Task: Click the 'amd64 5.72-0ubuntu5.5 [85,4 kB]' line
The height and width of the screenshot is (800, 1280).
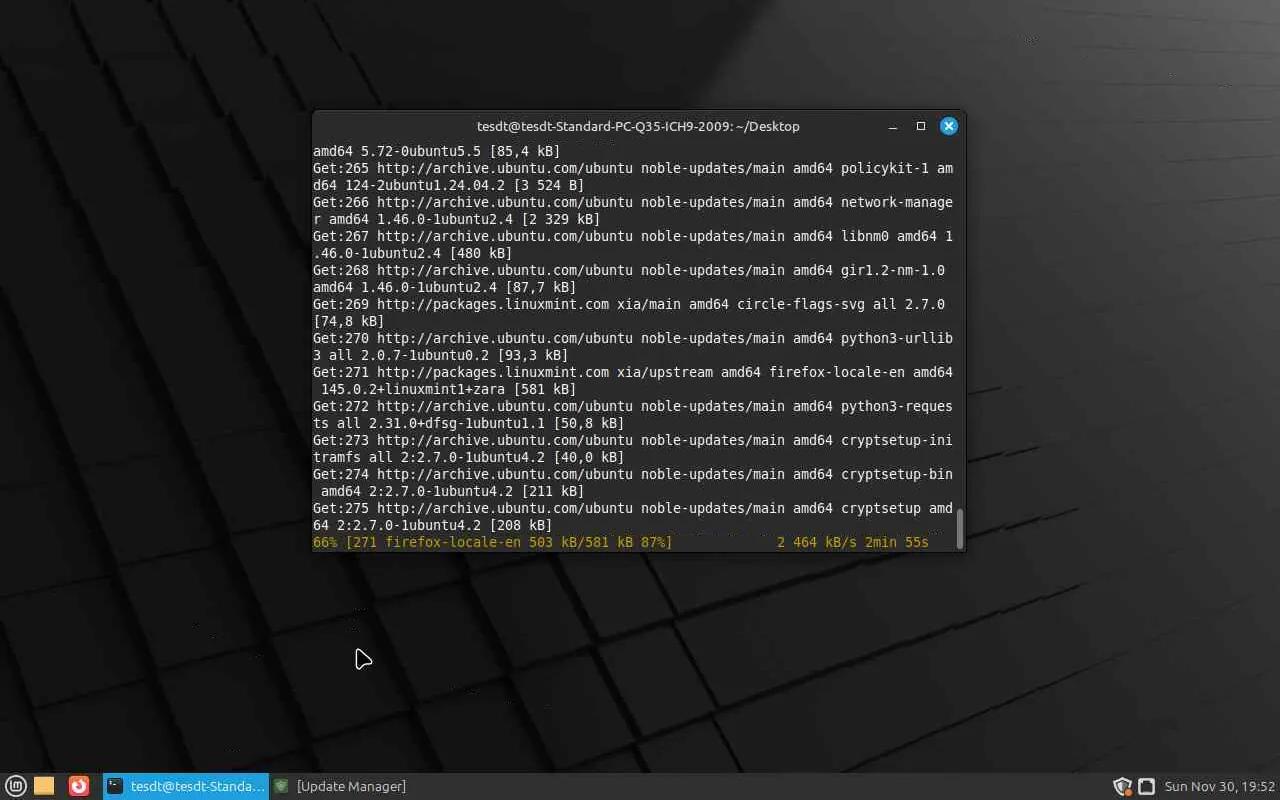Action: point(437,151)
